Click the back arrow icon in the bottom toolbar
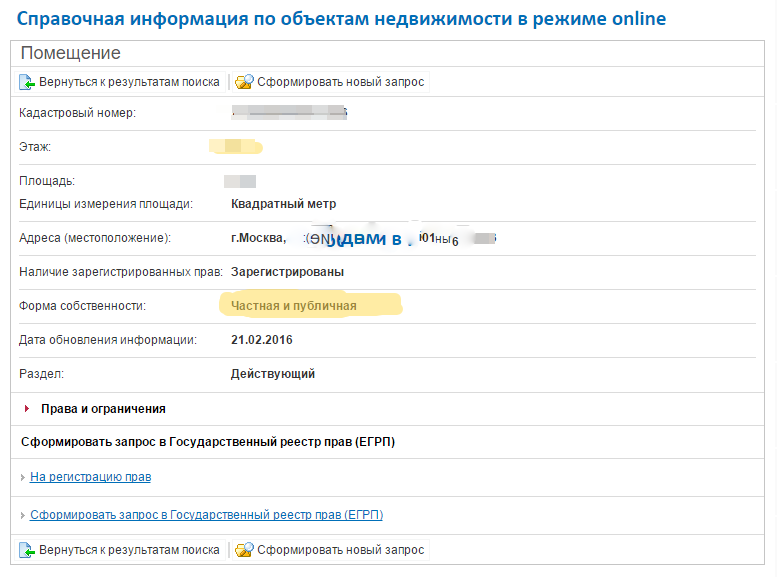The width and height of the screenshot is (777, 577). click(x=27, y=550)
